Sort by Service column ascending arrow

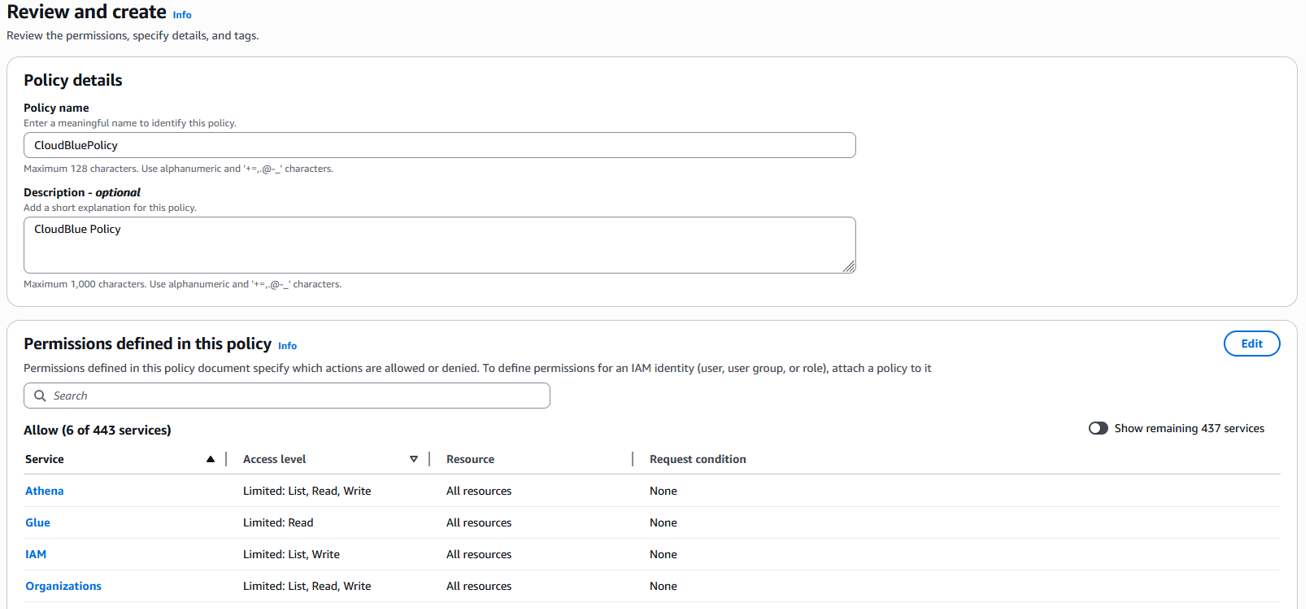(210, 459)
